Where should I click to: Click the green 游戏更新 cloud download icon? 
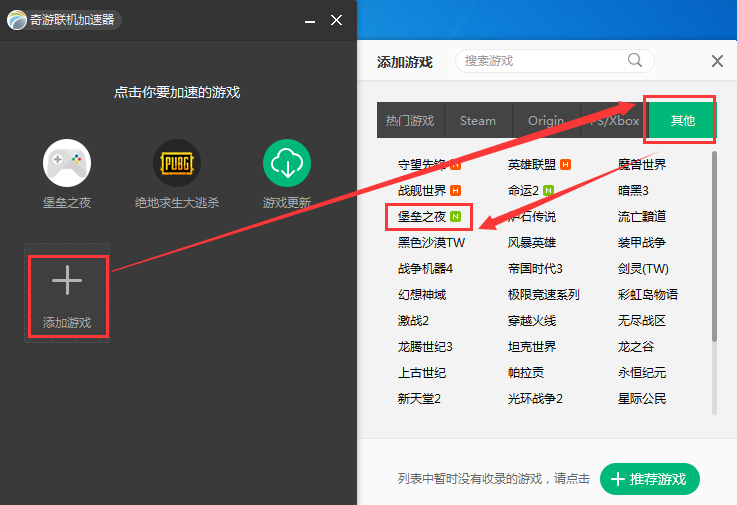(x=287, y=163)
